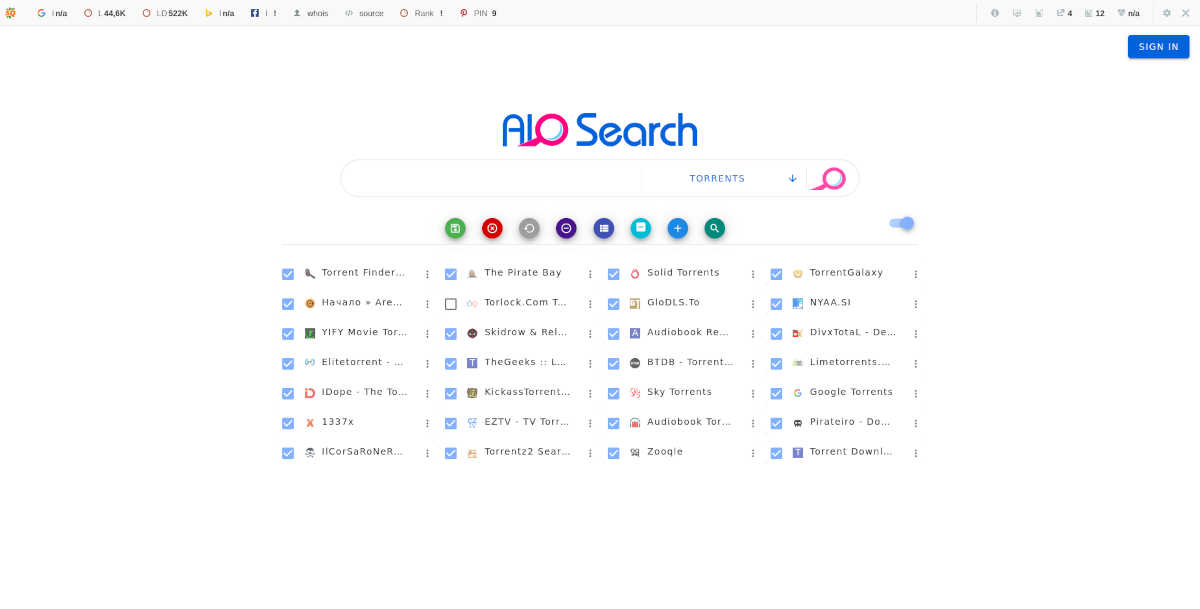This screenshot has height=609, width=1200.
Task: Click the Google index n/a indicator
Action: (52, 13)
